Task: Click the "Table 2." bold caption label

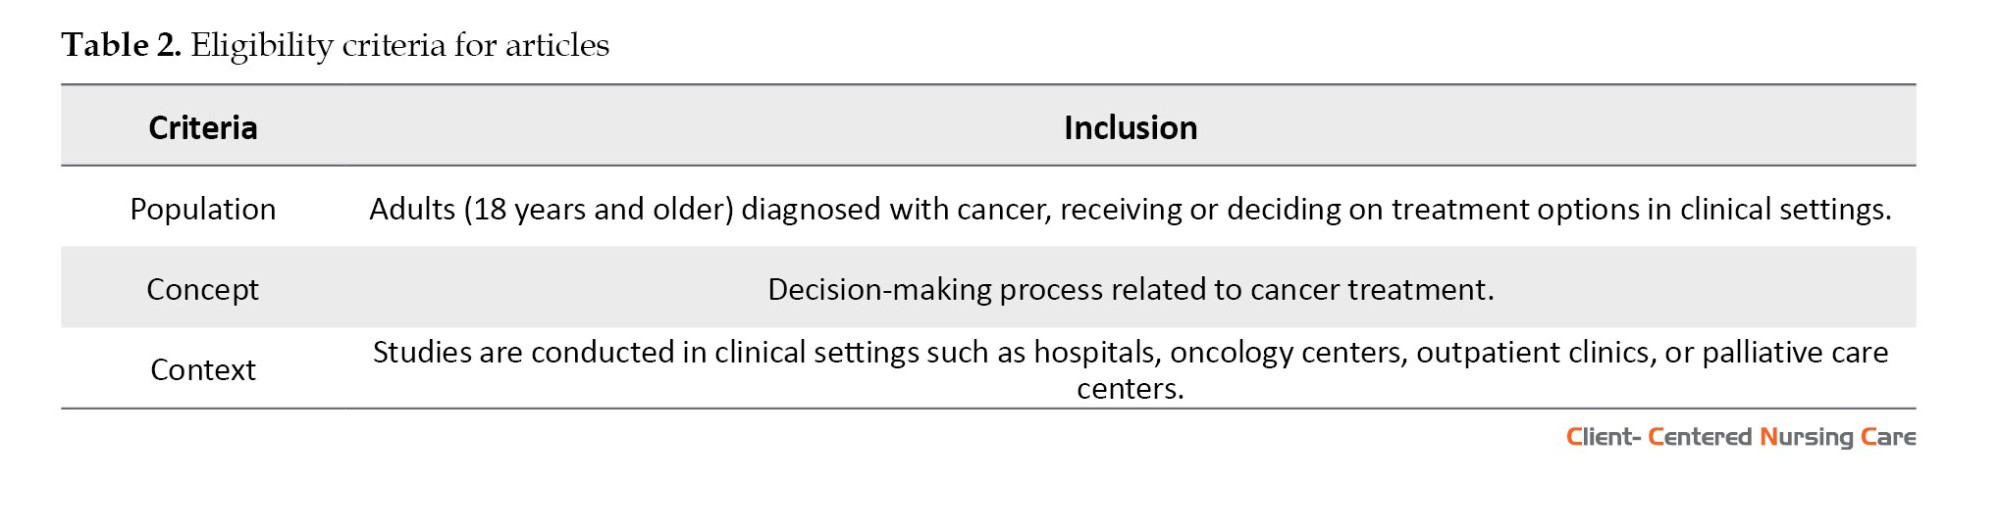Action: coord(121,45)
